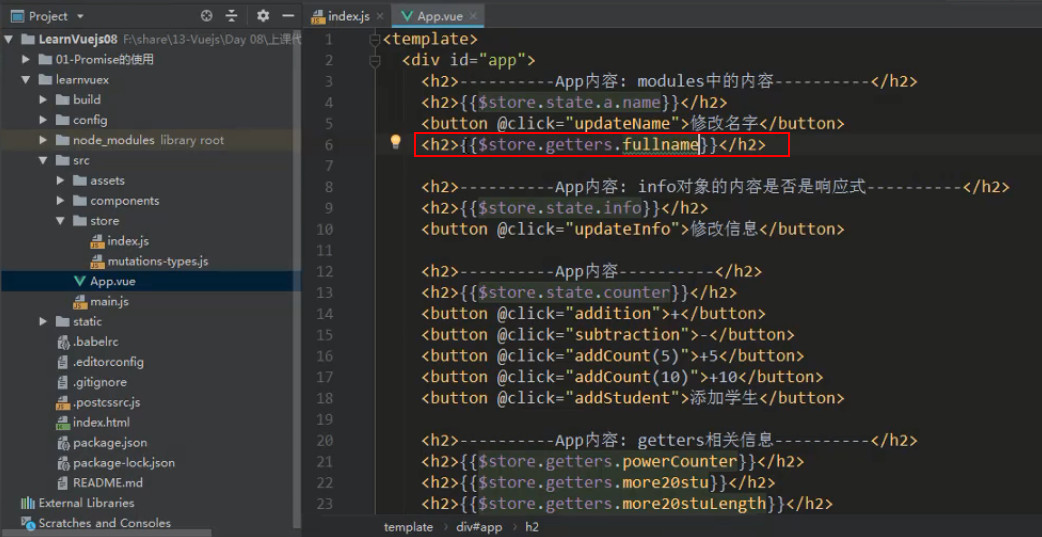Click $store.state.counter on line 13
1042x537 pixels.
574,292
